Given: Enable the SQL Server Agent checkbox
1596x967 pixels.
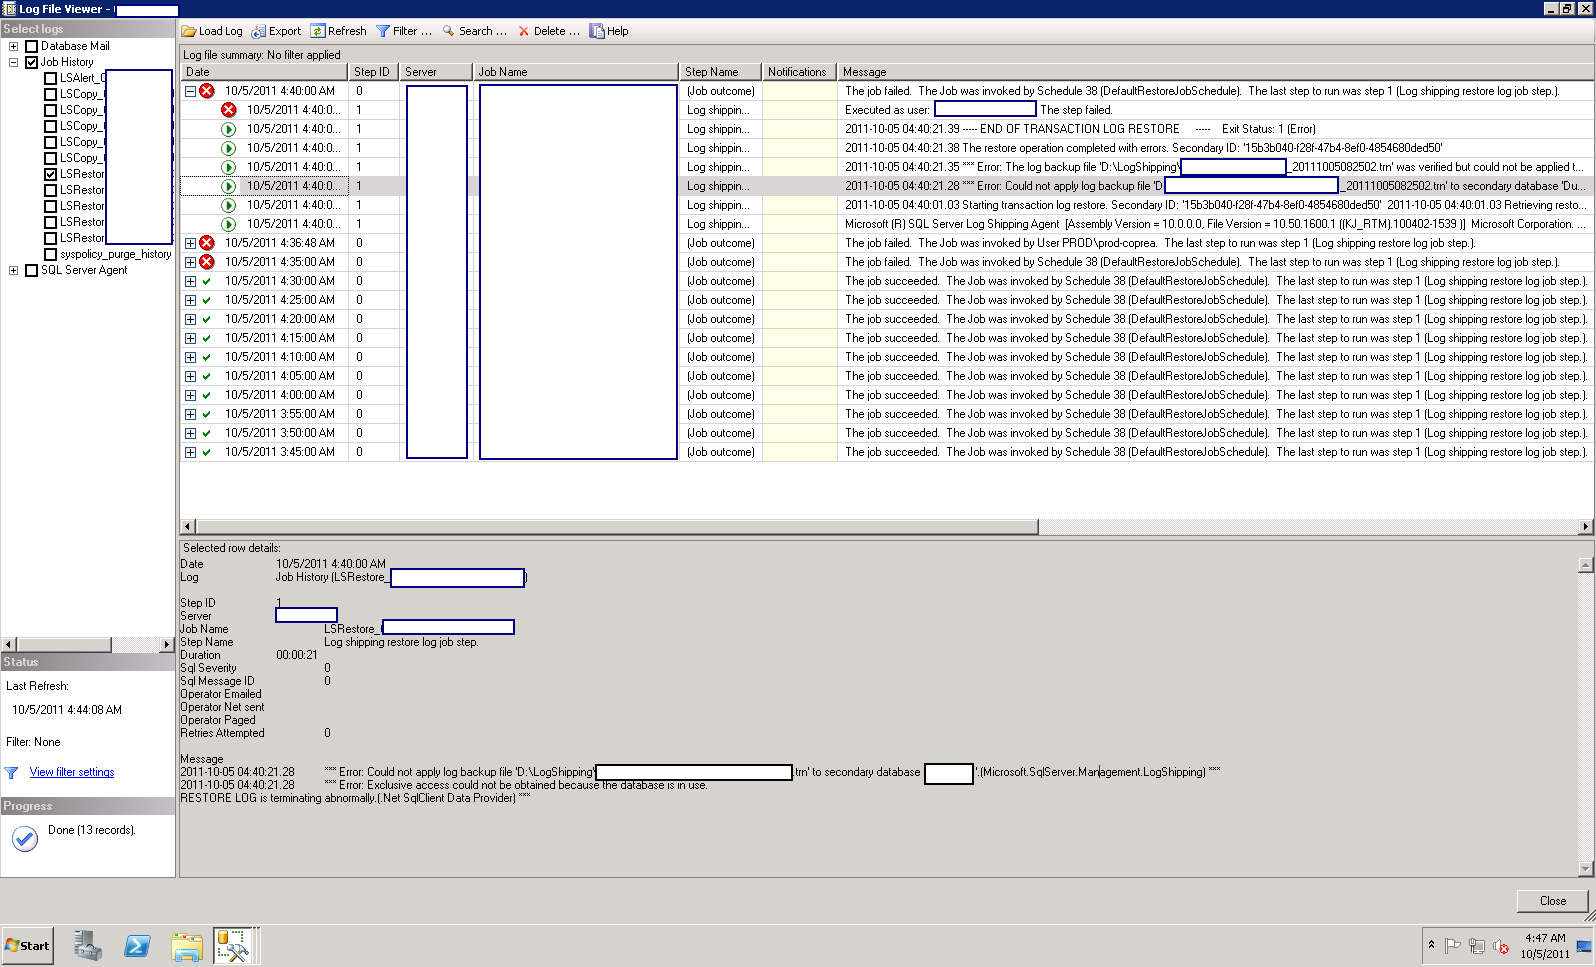Looking at the screenshot, I should coord(32,270).
